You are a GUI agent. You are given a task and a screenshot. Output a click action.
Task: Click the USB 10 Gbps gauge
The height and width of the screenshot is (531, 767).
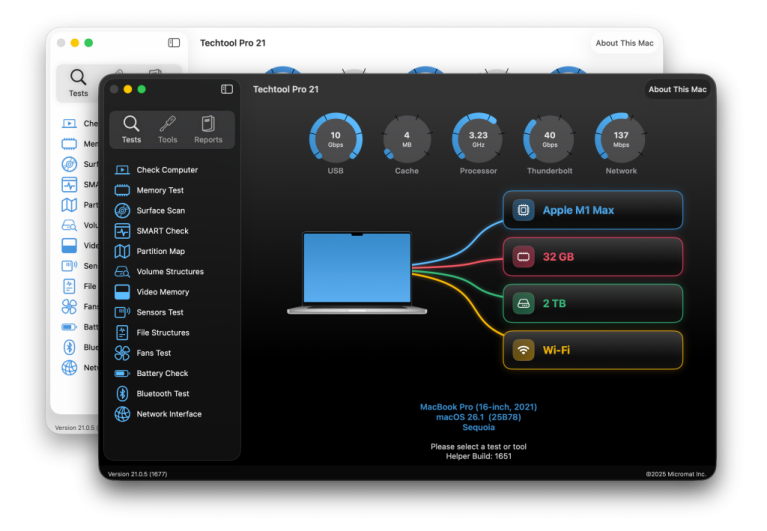pyautogui.click(x=336, y=139)
